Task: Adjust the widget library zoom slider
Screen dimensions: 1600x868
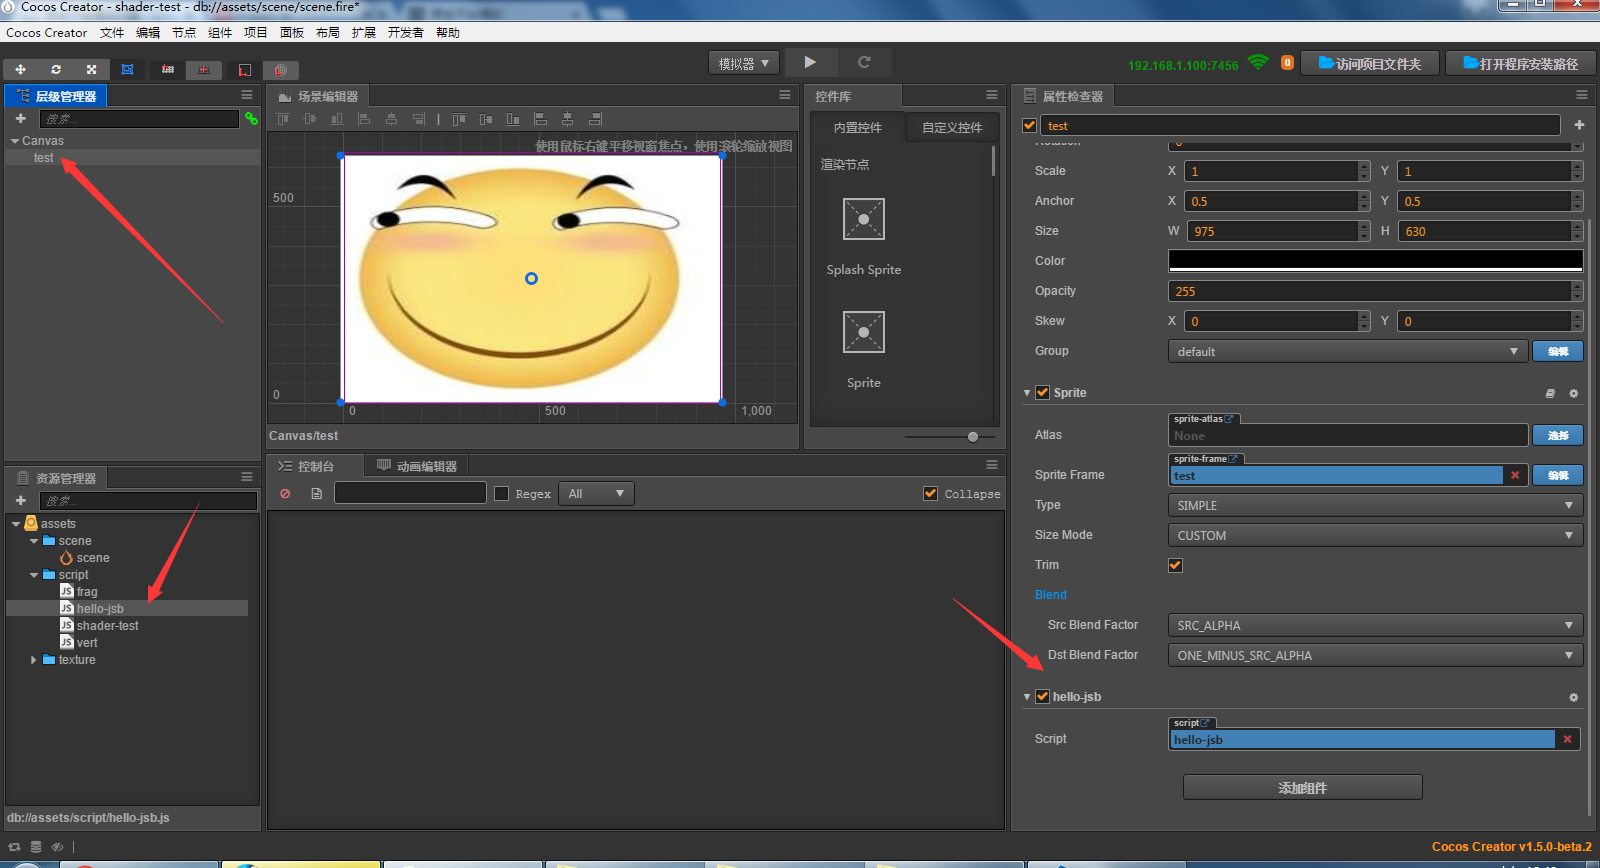Action: pos(972,437)
